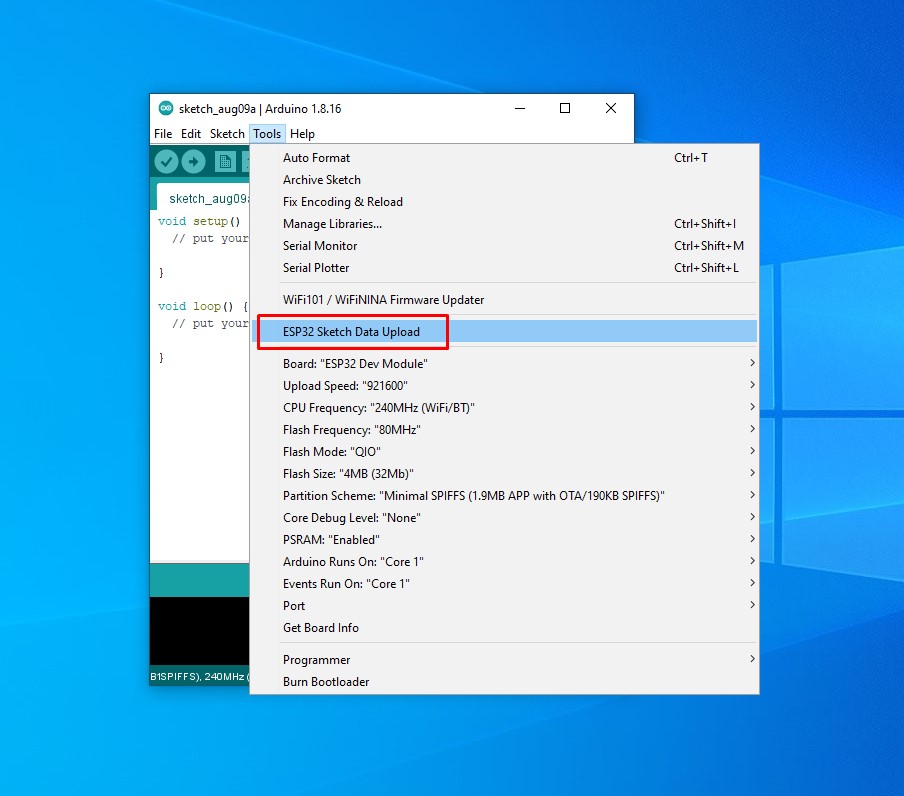
Task: Expand the Programmer submenu
Action: pyautogui.click(x=316, y=660)
